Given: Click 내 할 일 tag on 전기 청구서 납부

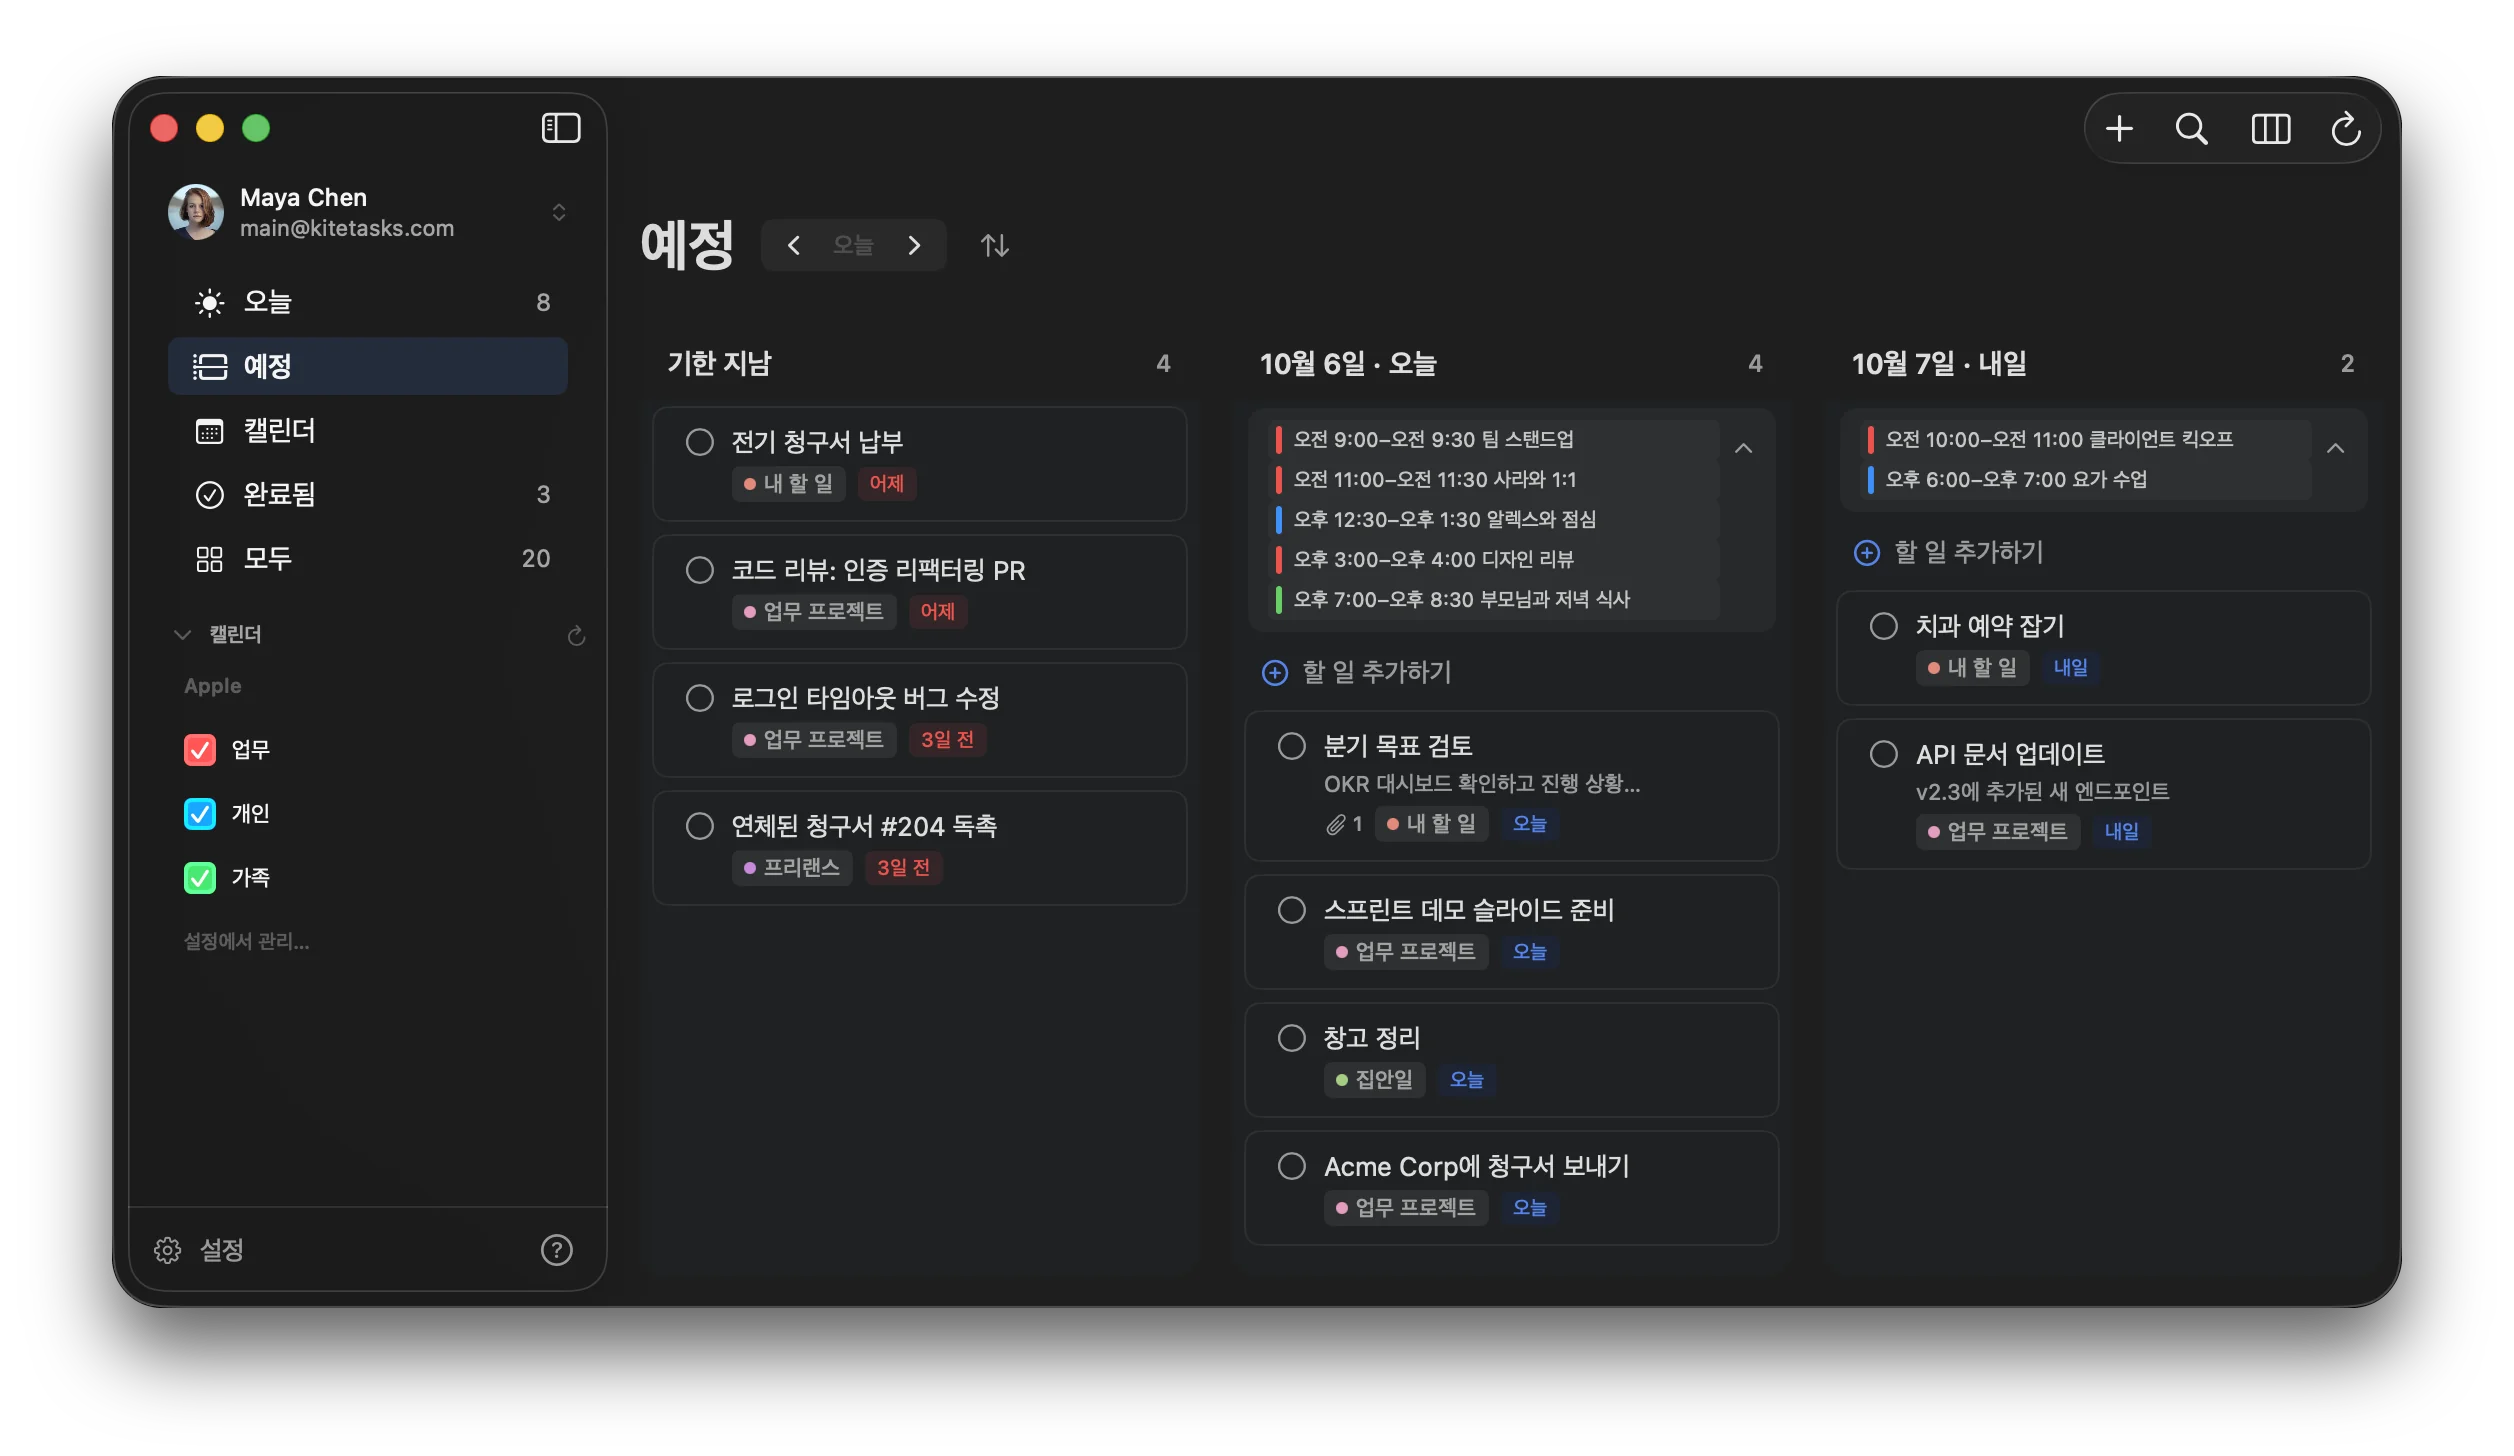Looking at the screenshot, I should click(x=788, y=484).
